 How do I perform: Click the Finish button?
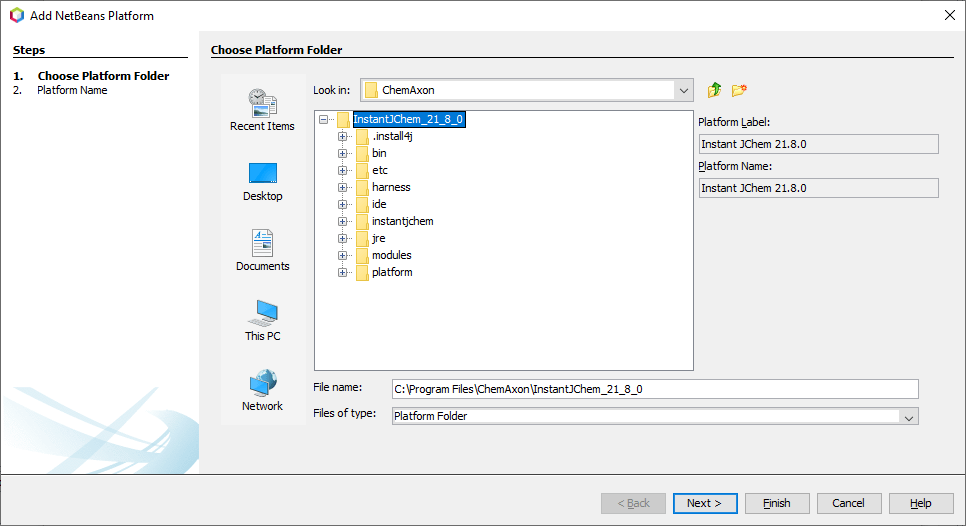777,503
